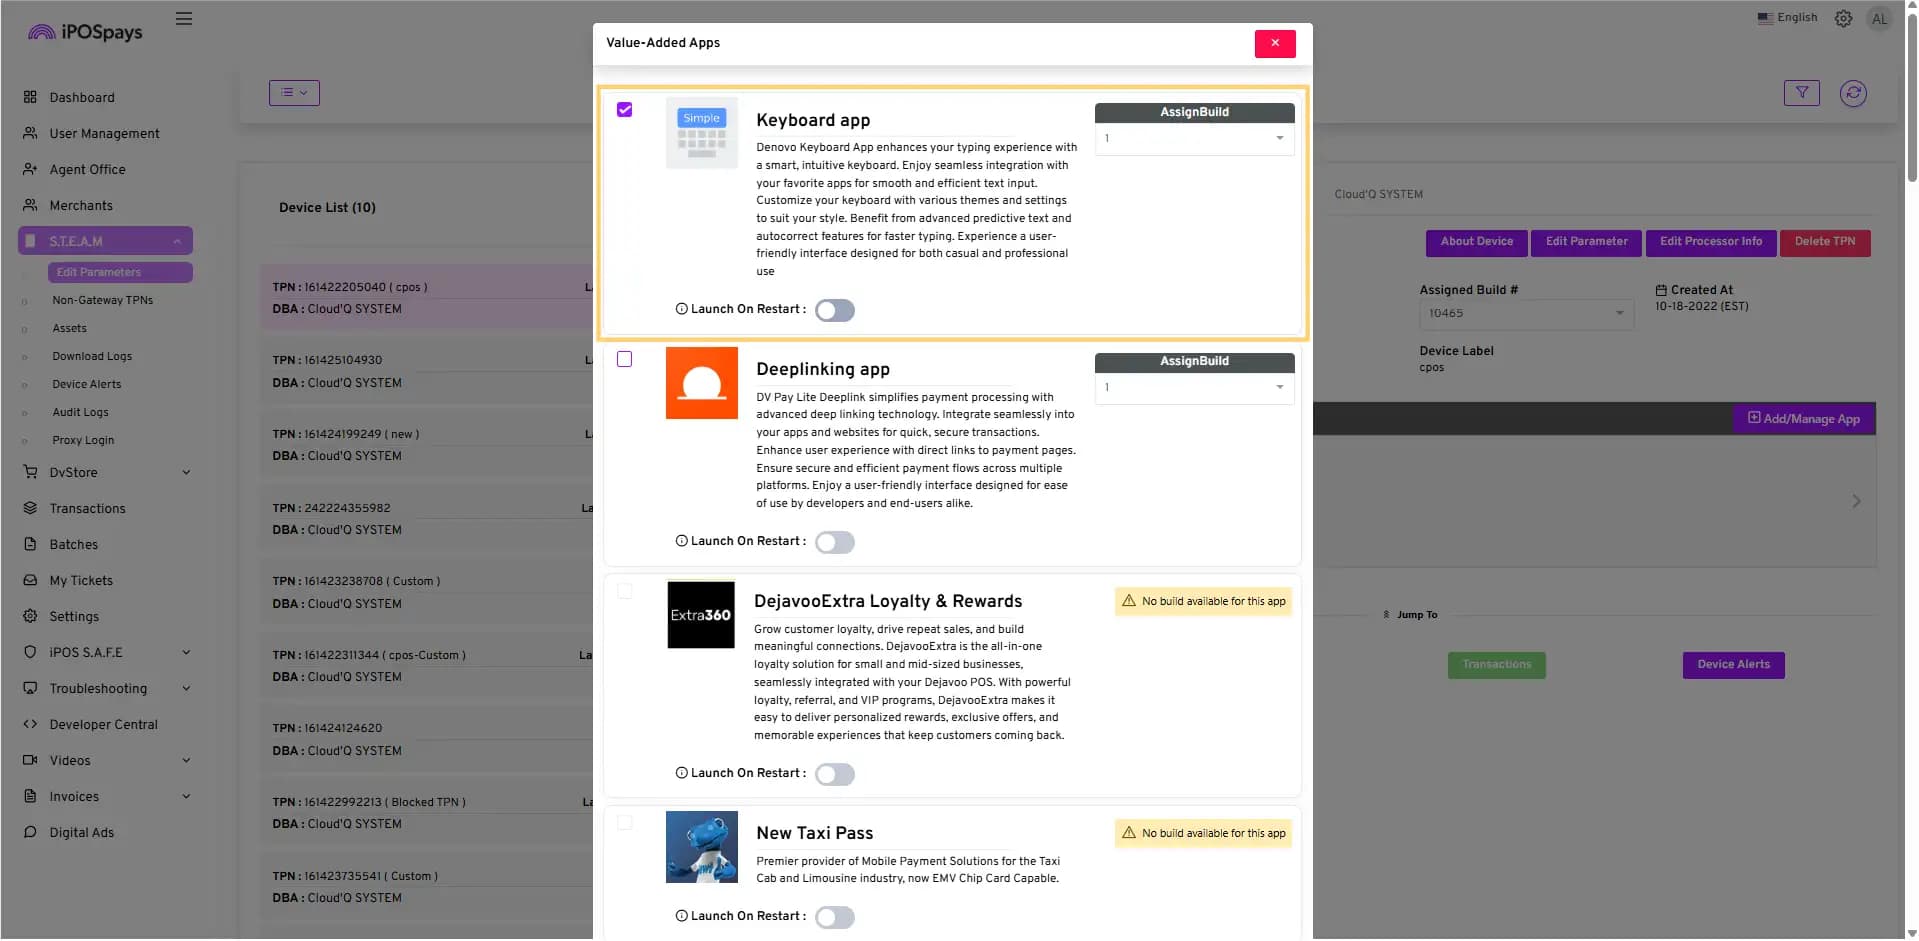The width and height of the screenshot is (1919, 941).
Task: Toggle Launch On Restart for Deeplinking app
Action: (834, 542)
